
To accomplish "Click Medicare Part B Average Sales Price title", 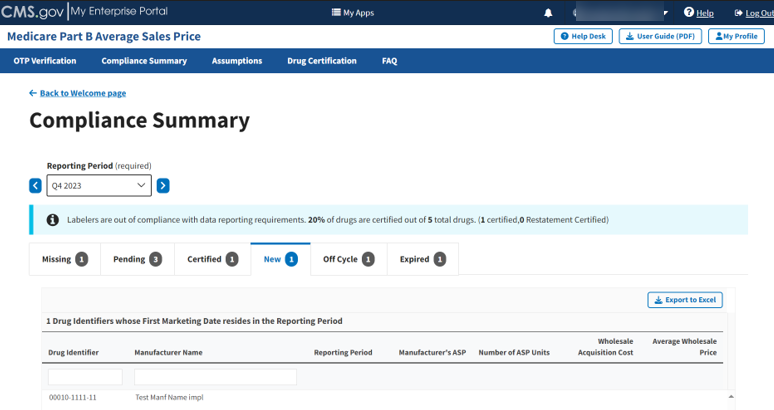I will pos(104,37).
